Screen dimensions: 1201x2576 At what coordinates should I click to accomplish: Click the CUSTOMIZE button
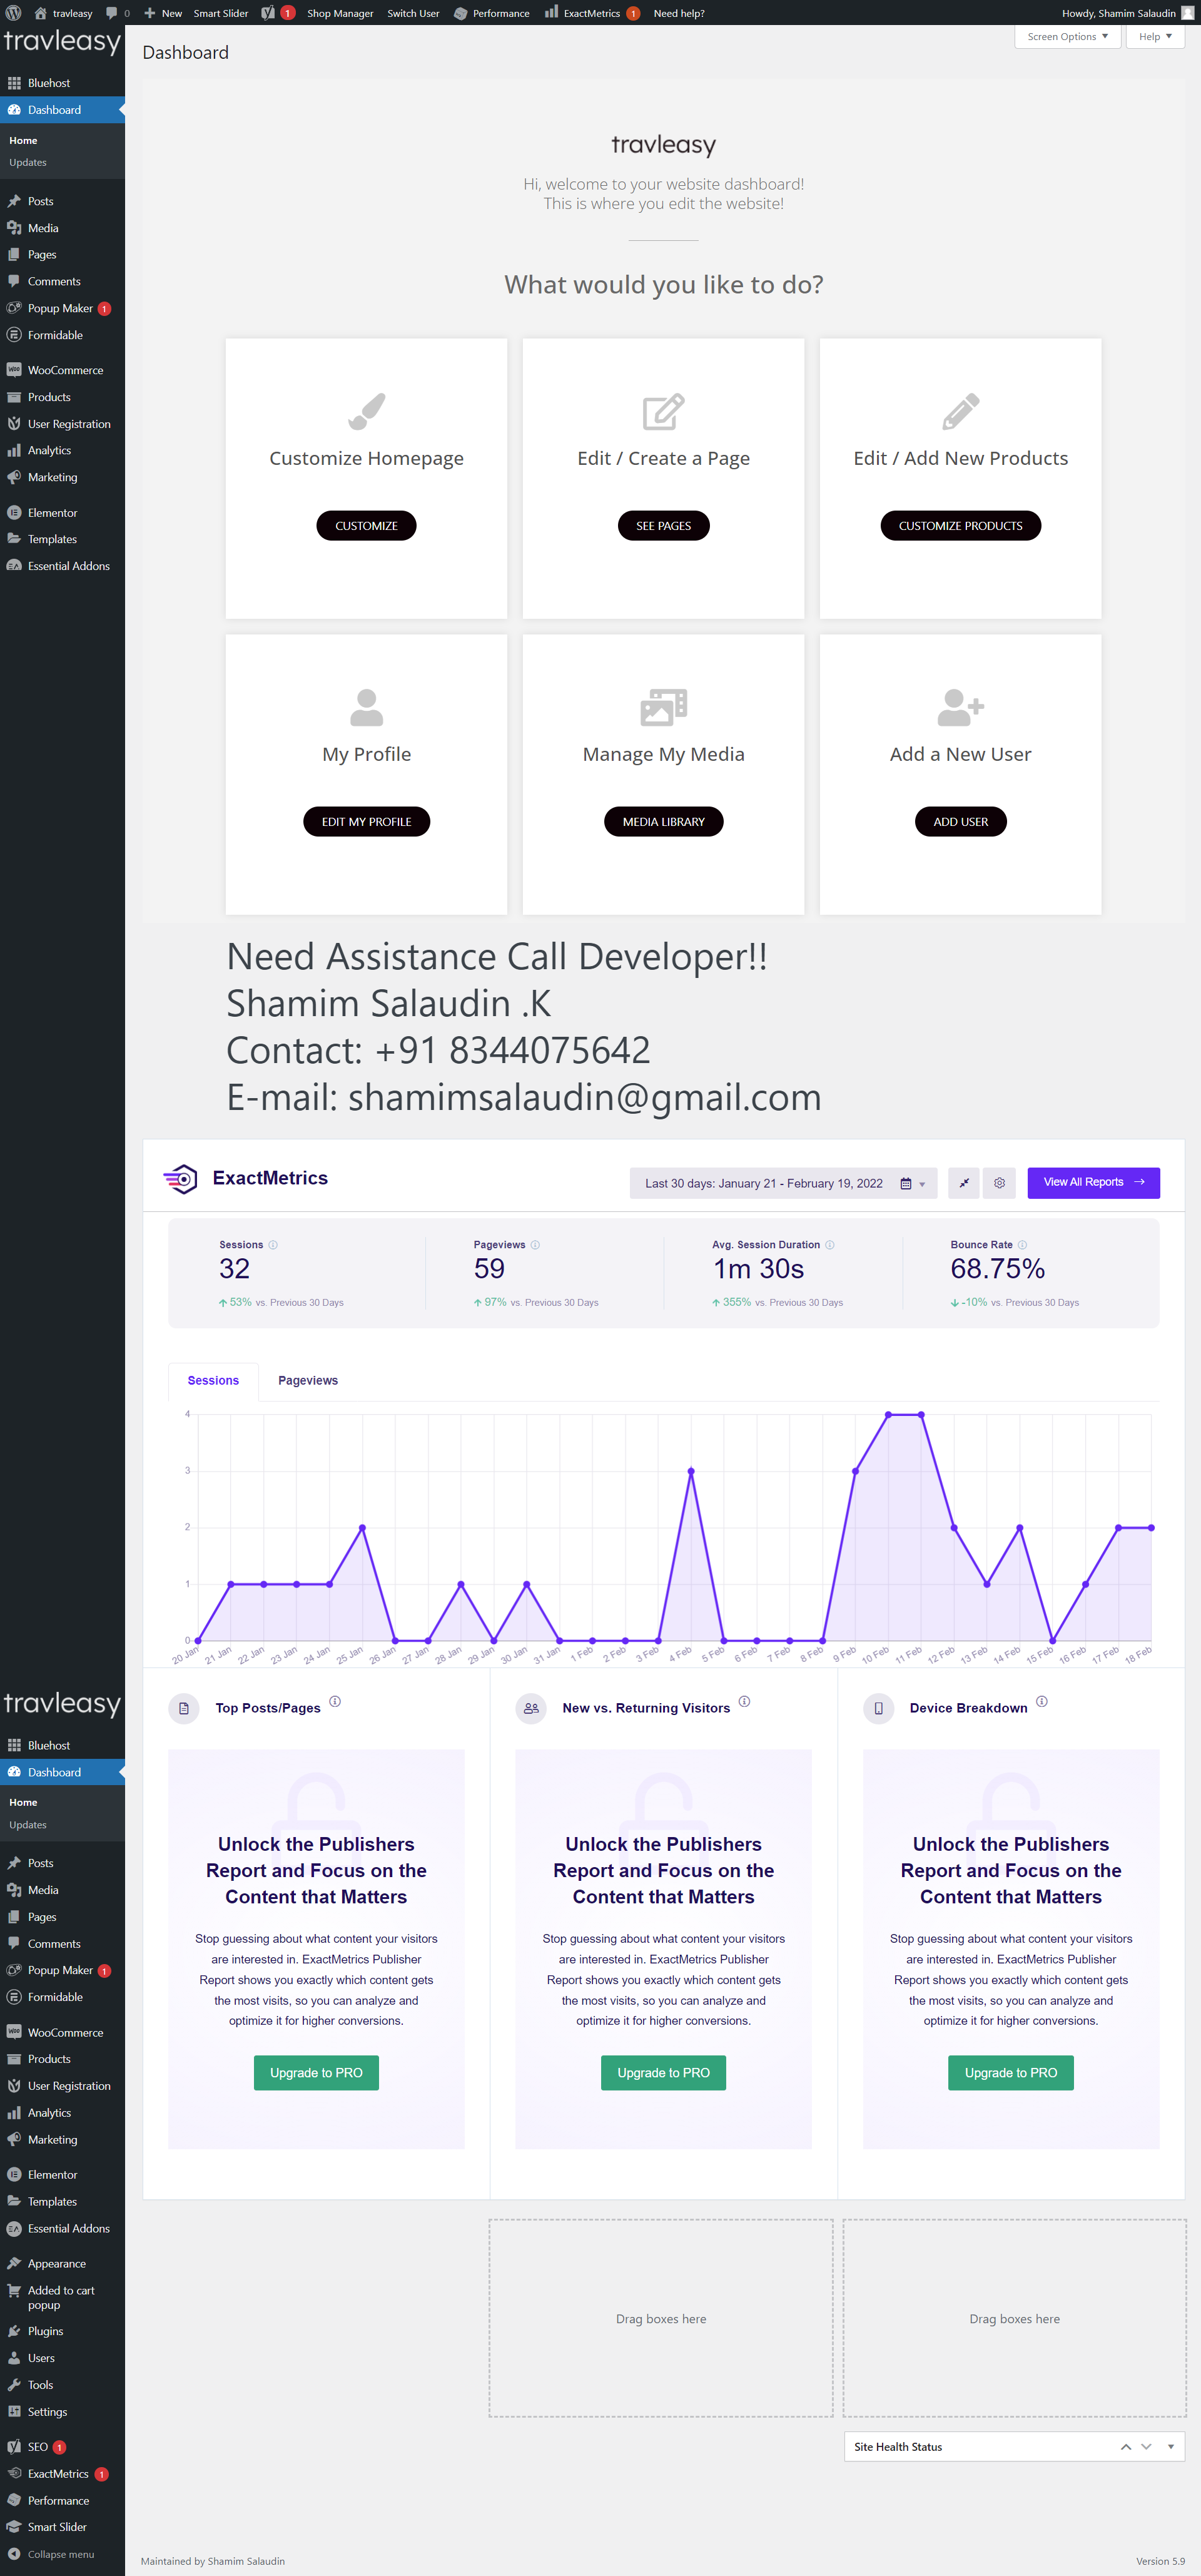(366, 525)
